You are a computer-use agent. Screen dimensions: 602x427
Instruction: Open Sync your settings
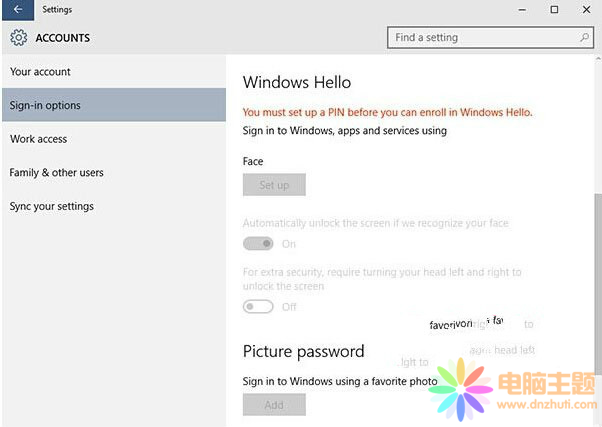click(114, 206)
